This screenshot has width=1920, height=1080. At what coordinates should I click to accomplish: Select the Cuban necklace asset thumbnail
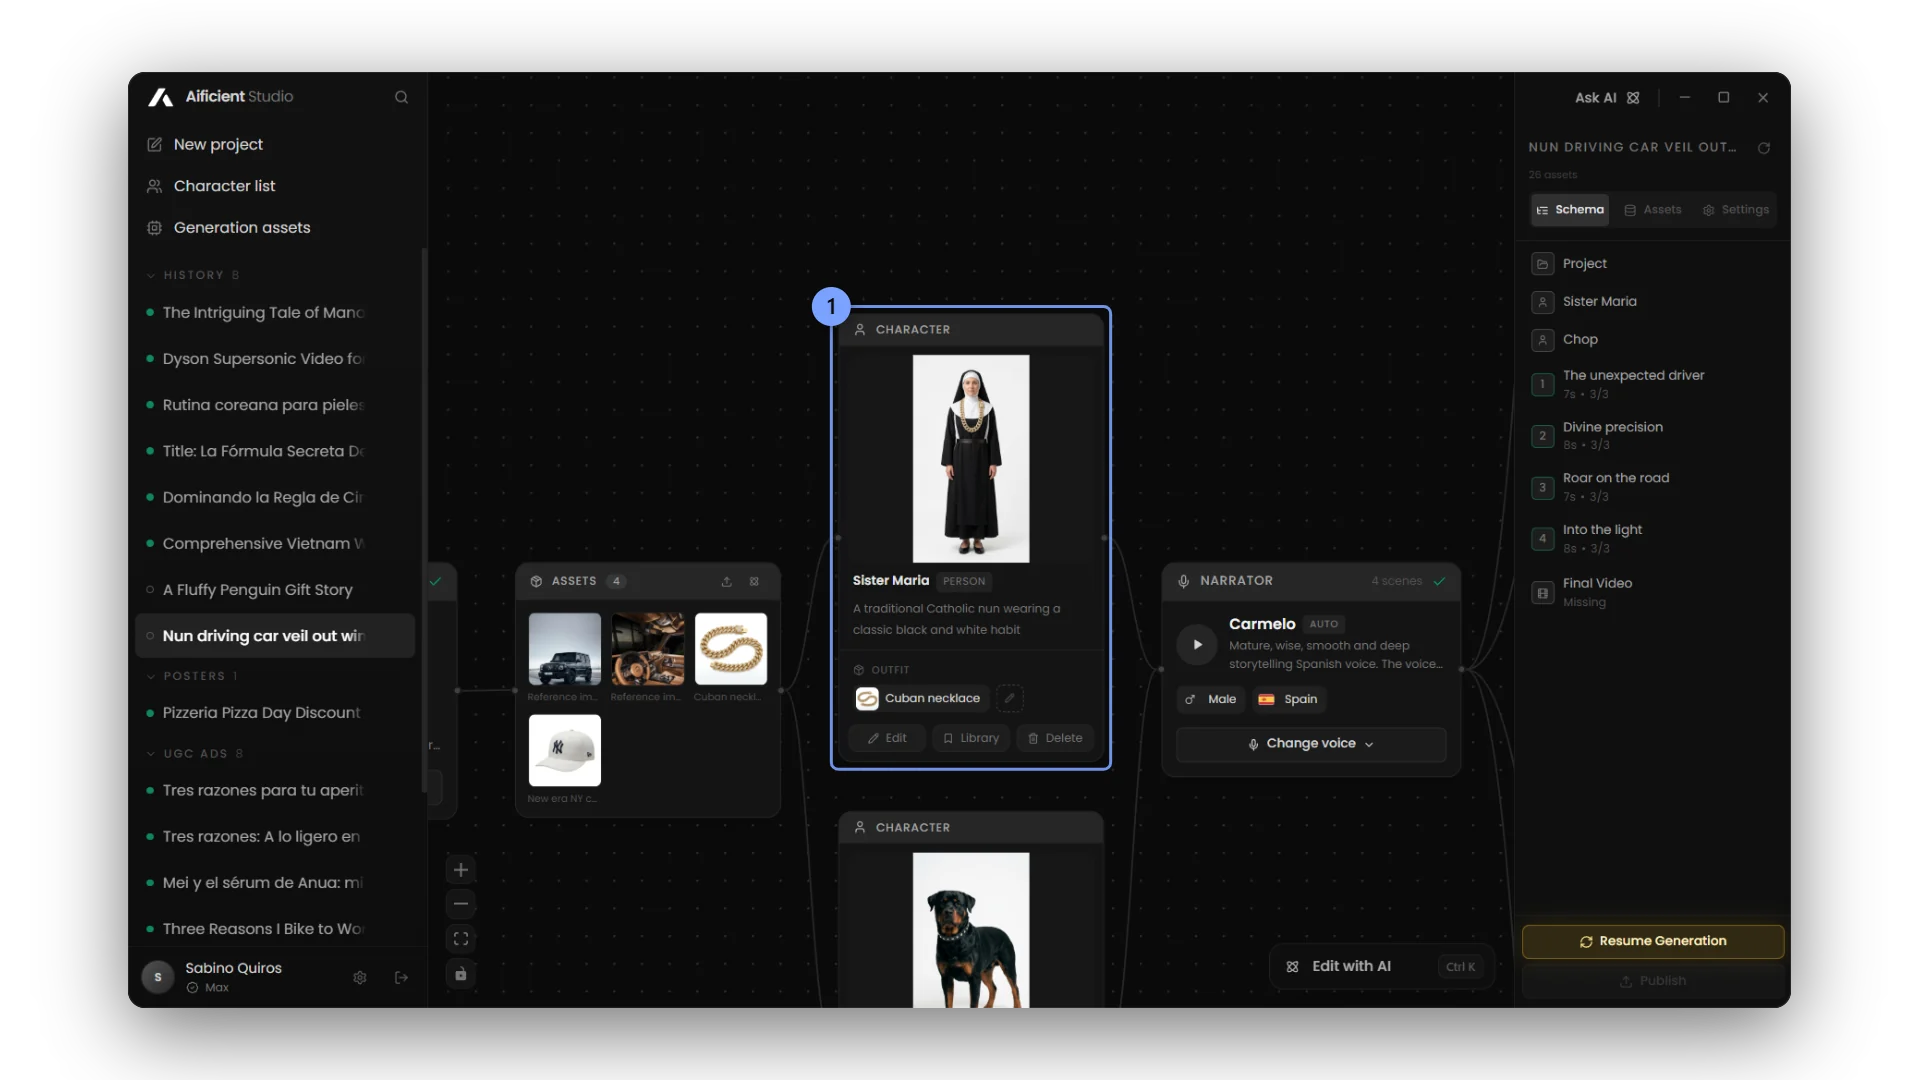coord(731,649)
